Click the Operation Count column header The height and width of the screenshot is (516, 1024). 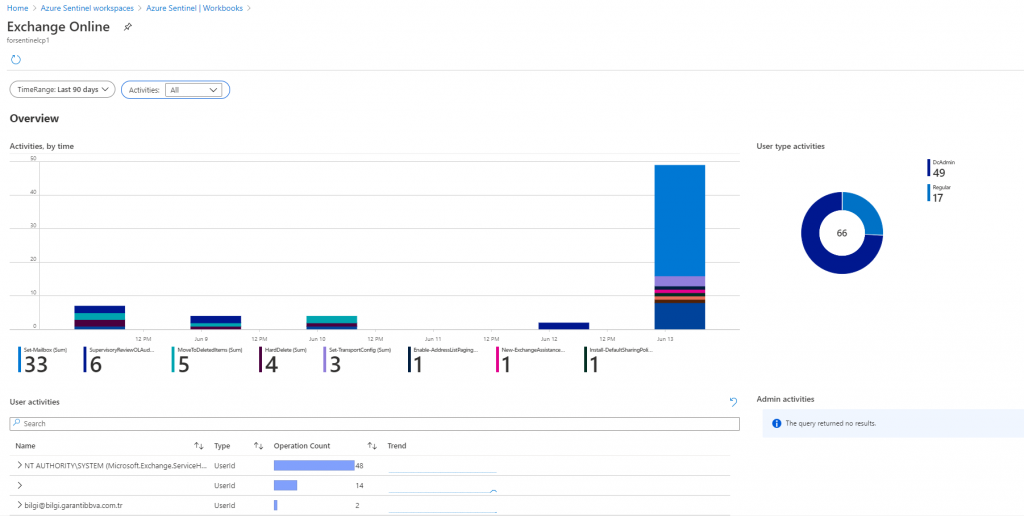(302, 445)
